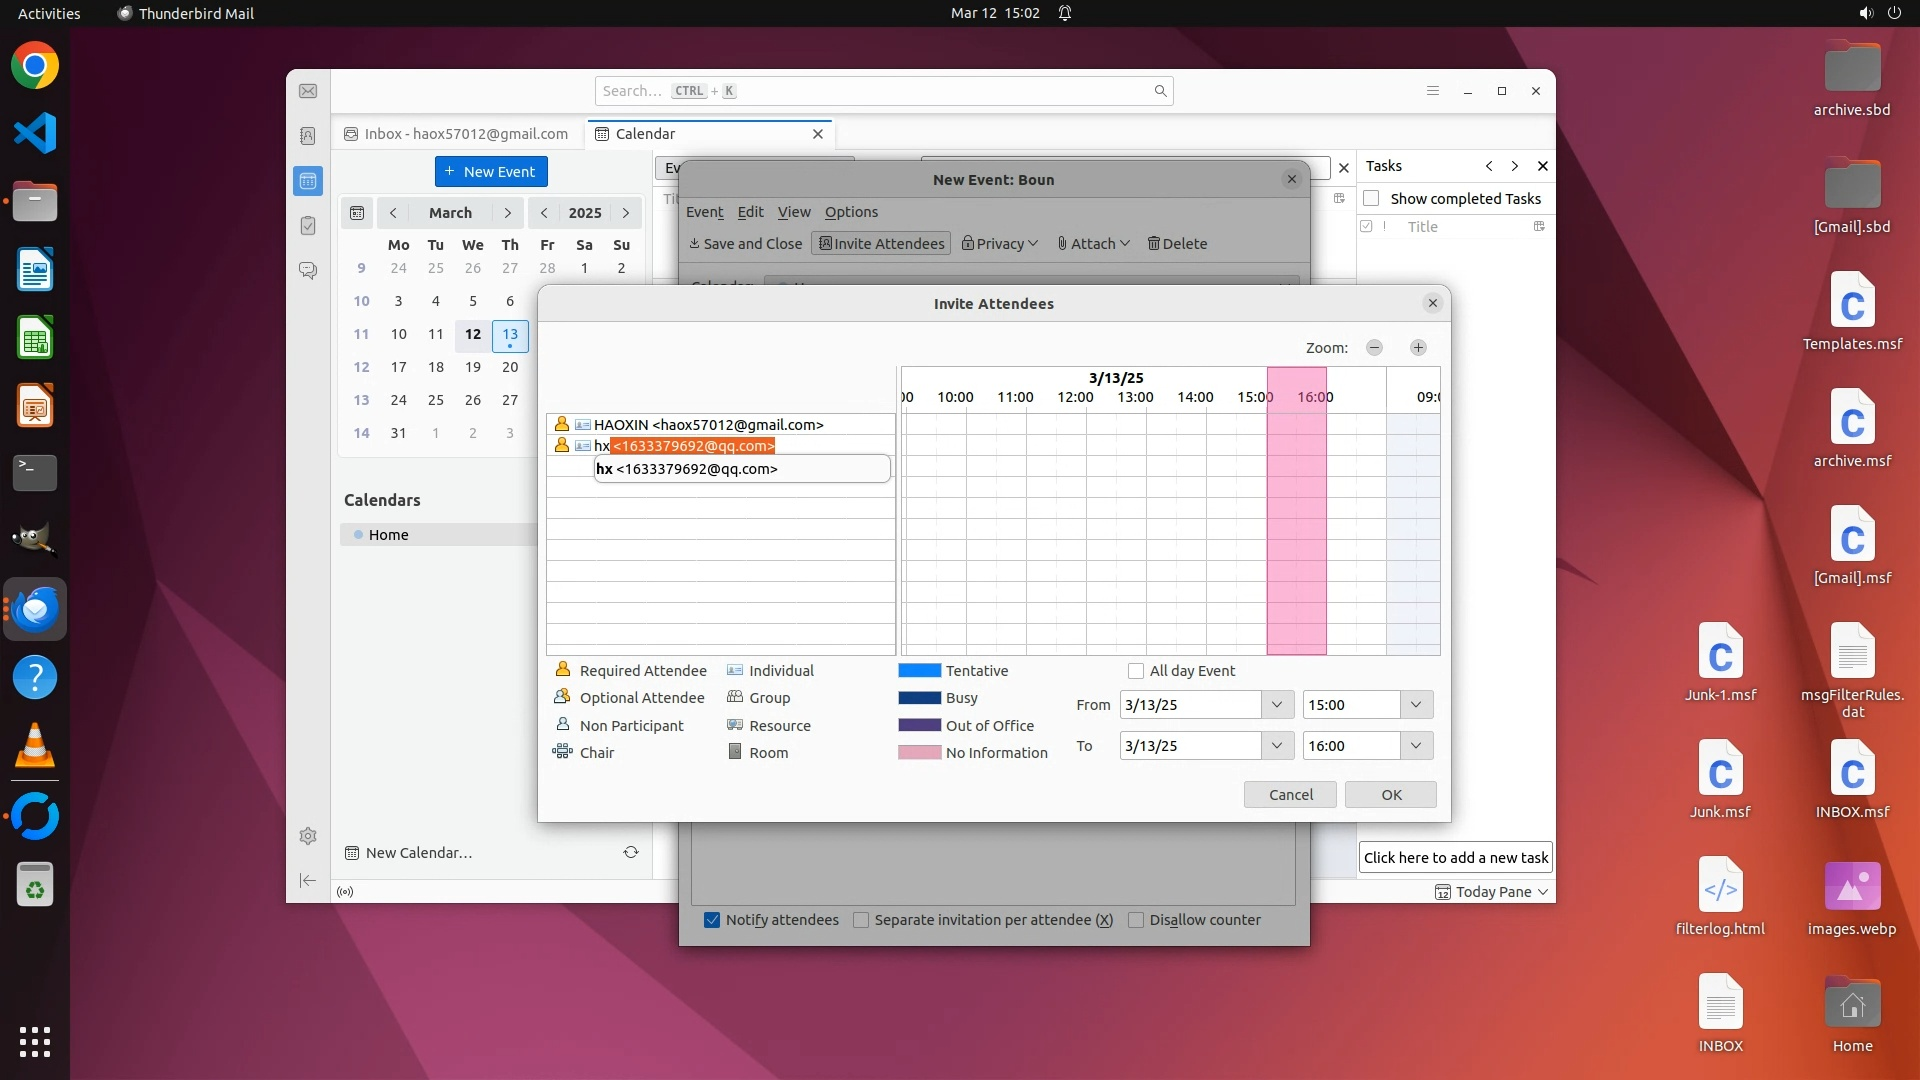Click the zoom out minus icon

[1374, 347]
